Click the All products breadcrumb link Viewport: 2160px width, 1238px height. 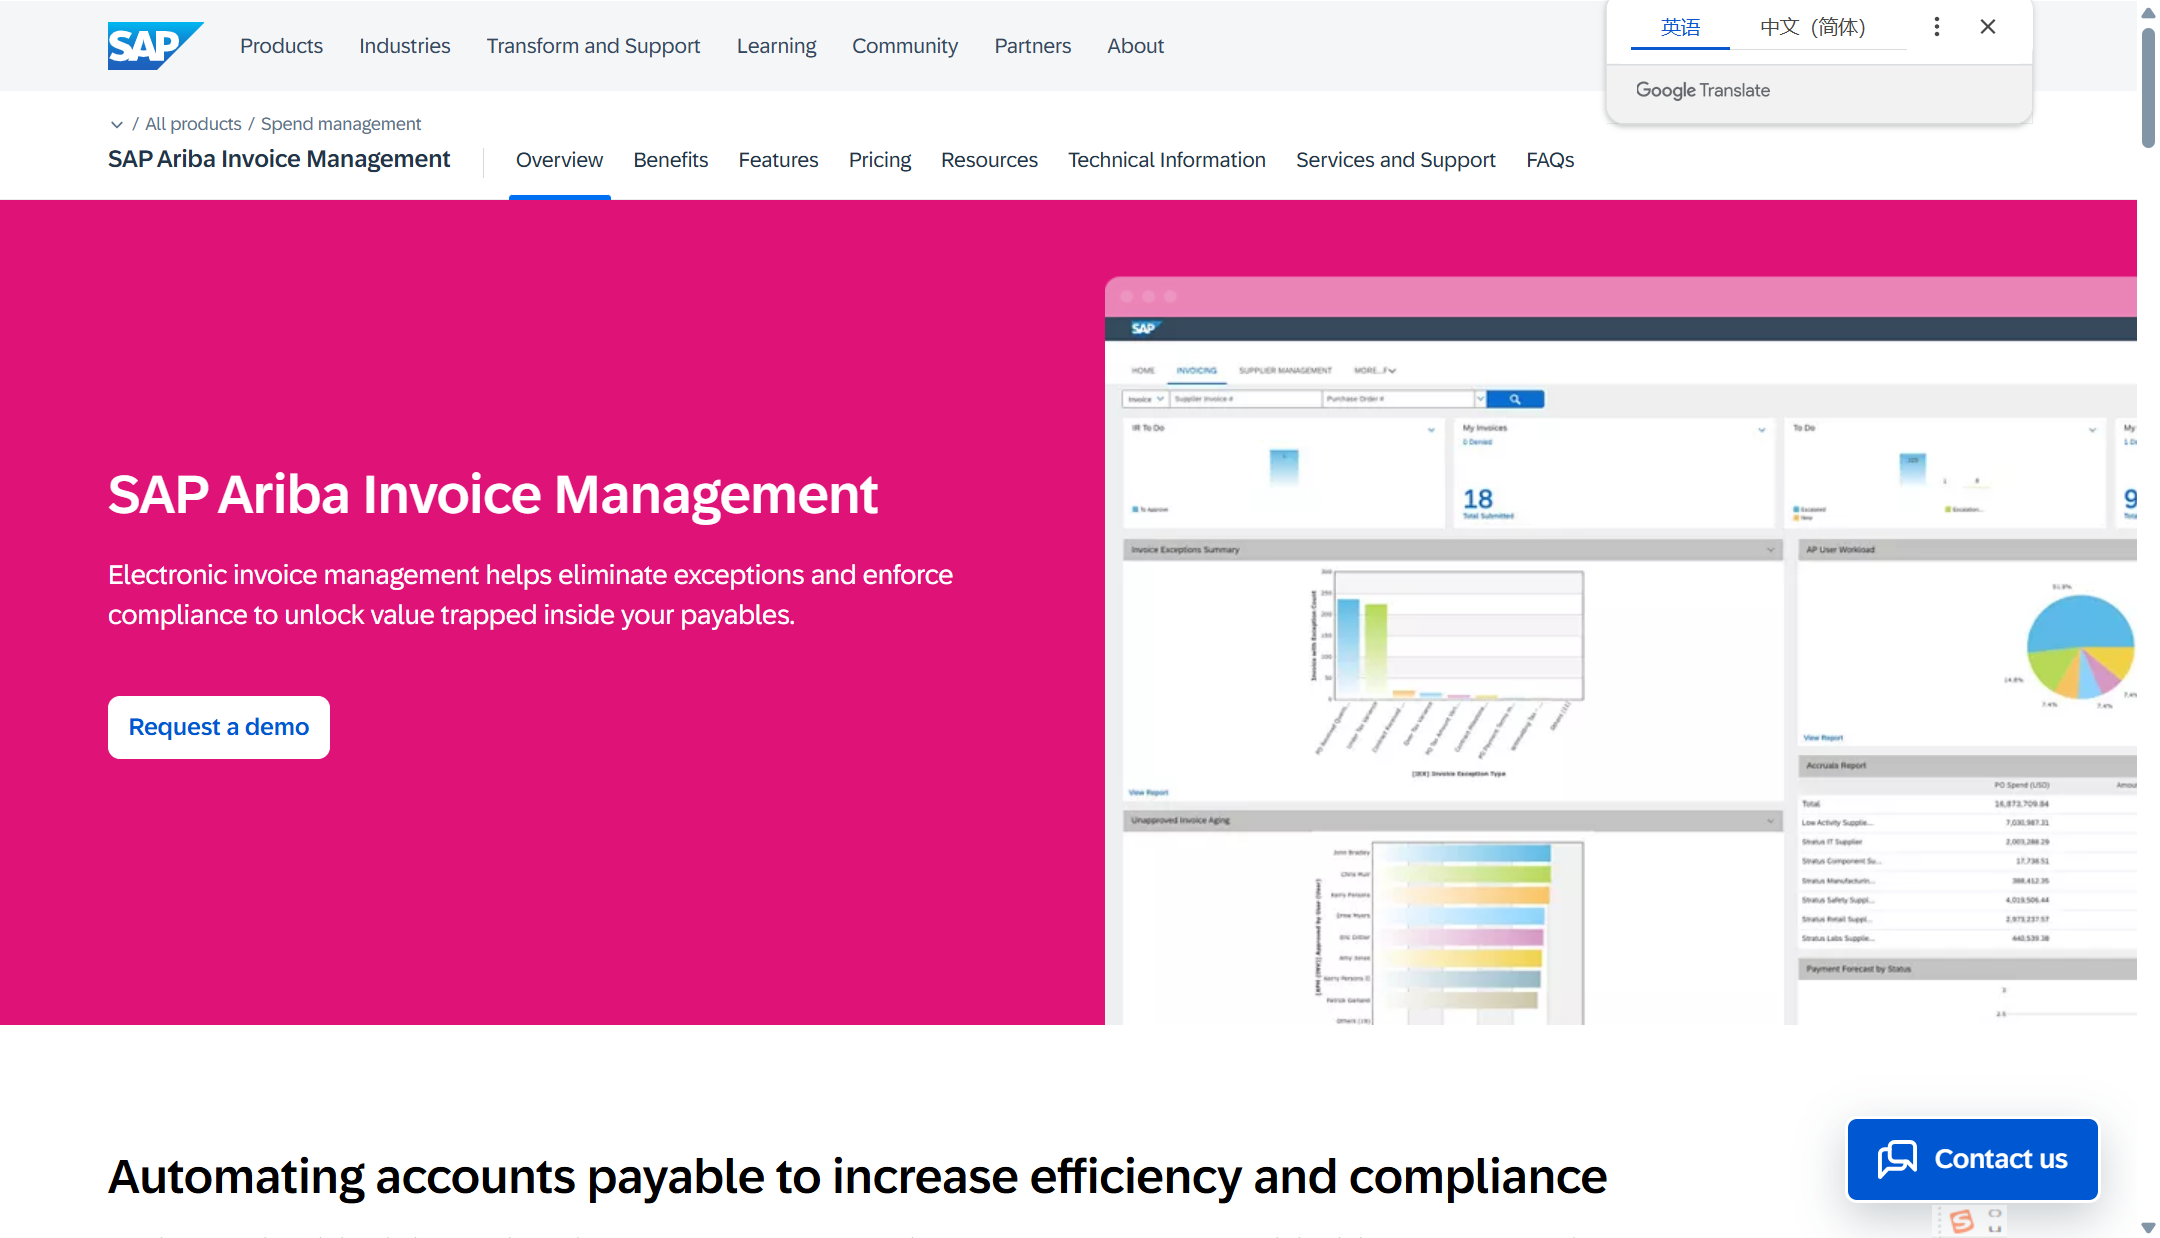point(193,124)
